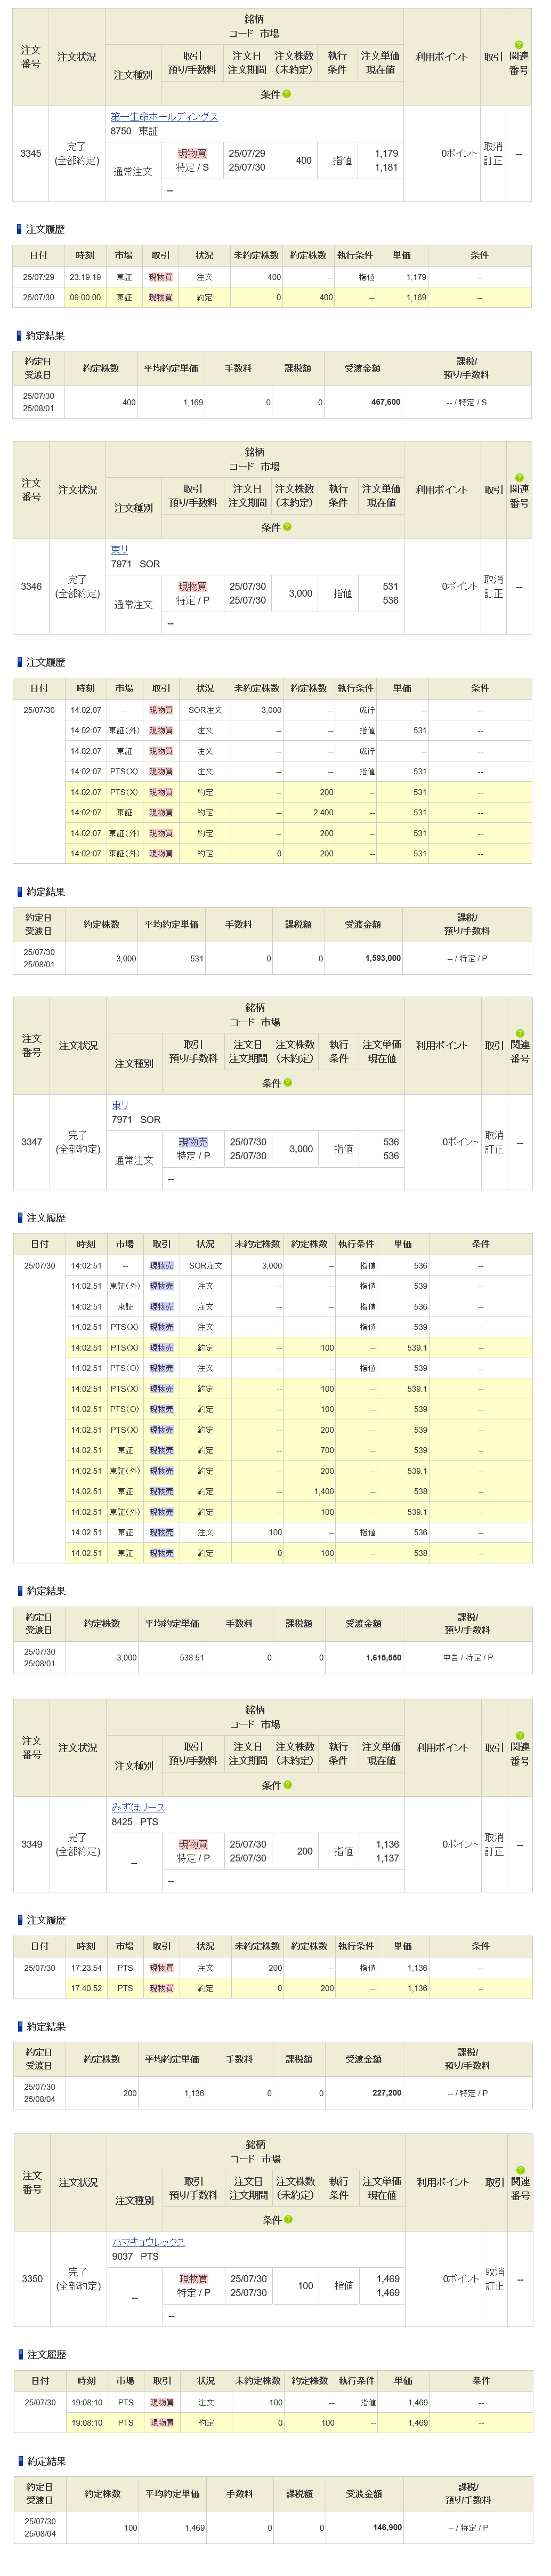Click the 現物買 label in order 3349 summary
The width and height of the screenshot is (551, 2576).
(x=193, y=1844)
